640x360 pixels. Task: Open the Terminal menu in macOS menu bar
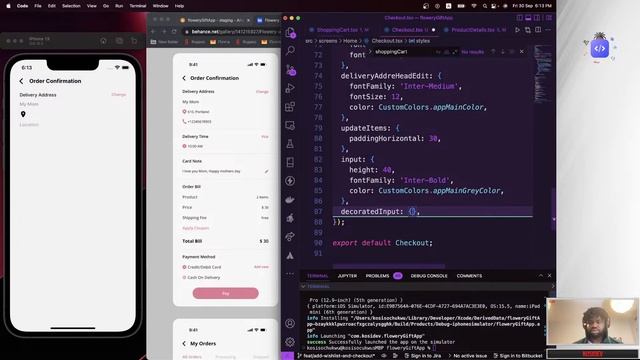click(x=138, y=6)
